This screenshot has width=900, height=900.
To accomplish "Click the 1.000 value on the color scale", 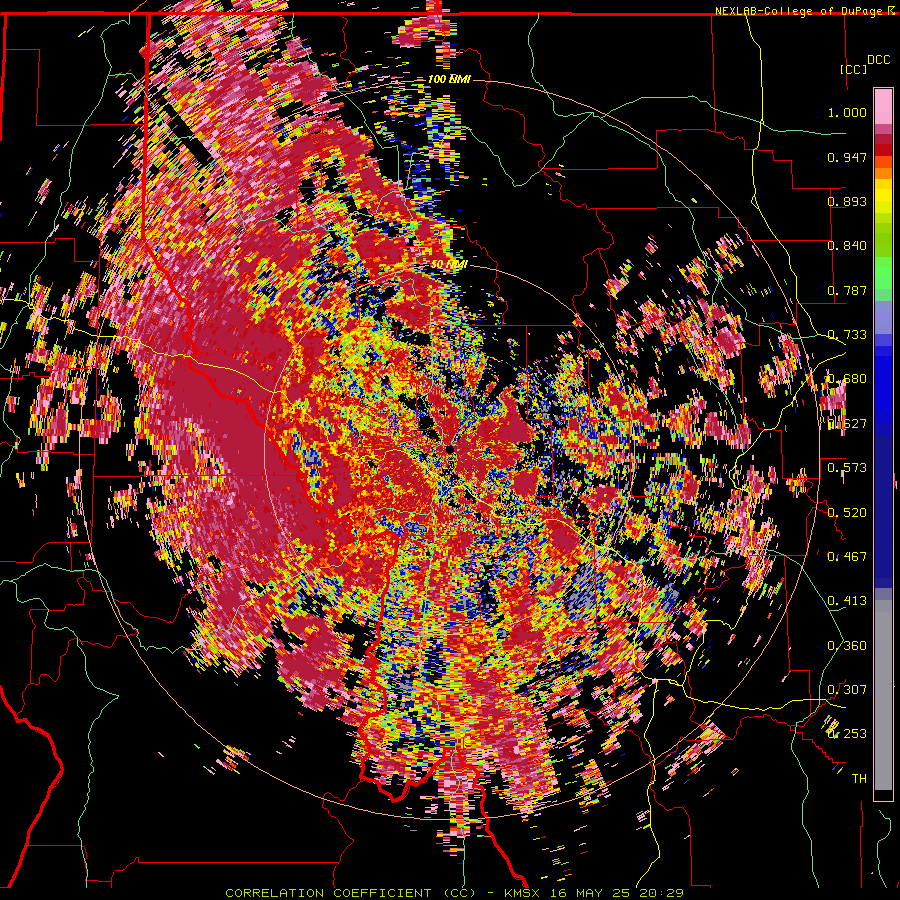I will point(847,112).
